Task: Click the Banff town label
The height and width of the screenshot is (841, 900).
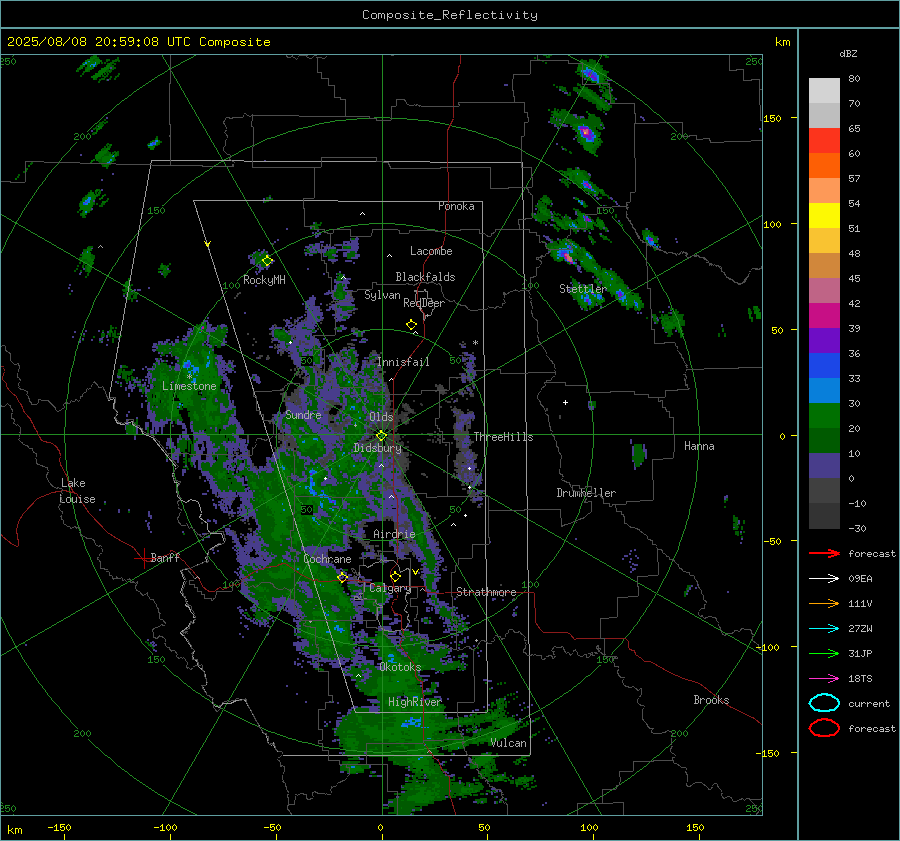Action: coord(165,557)
